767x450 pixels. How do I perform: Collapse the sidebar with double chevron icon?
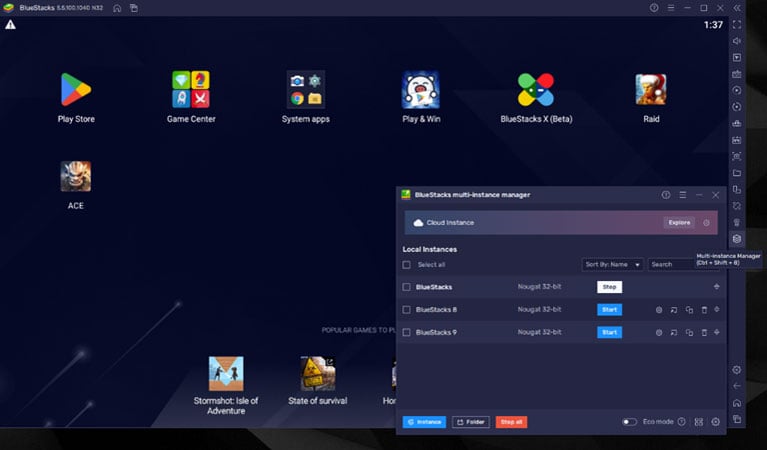pos(737,8)
